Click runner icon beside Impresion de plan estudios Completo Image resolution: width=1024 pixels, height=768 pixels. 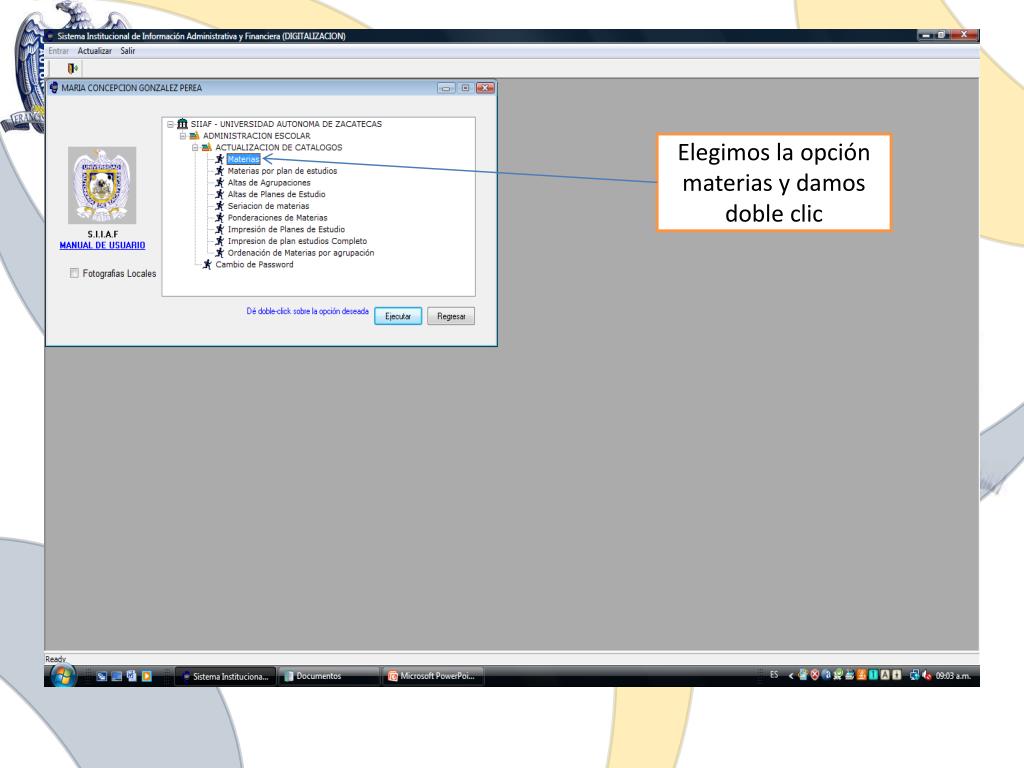pos(219,241)
